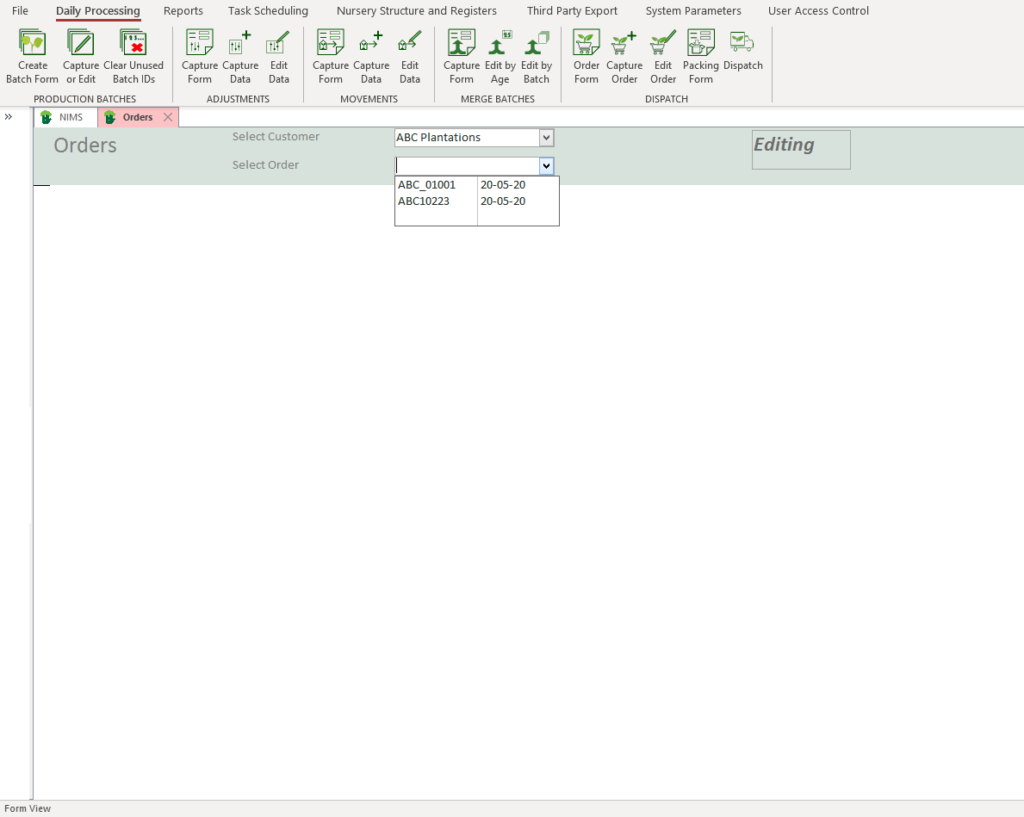Image resolution: width=1024 pixels, height=817 pixels.
Task: Open Capture or Edit production batch
Action: pyautogui.click(x=80, y=44)
